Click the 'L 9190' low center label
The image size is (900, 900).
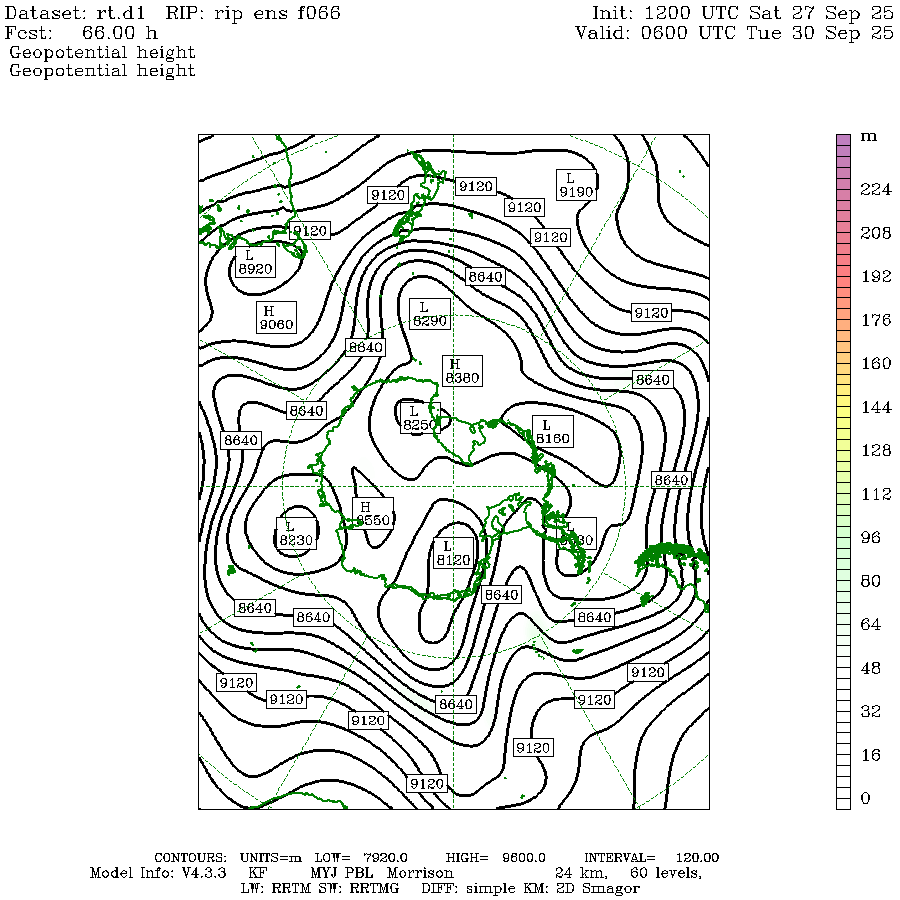[576, 185]
